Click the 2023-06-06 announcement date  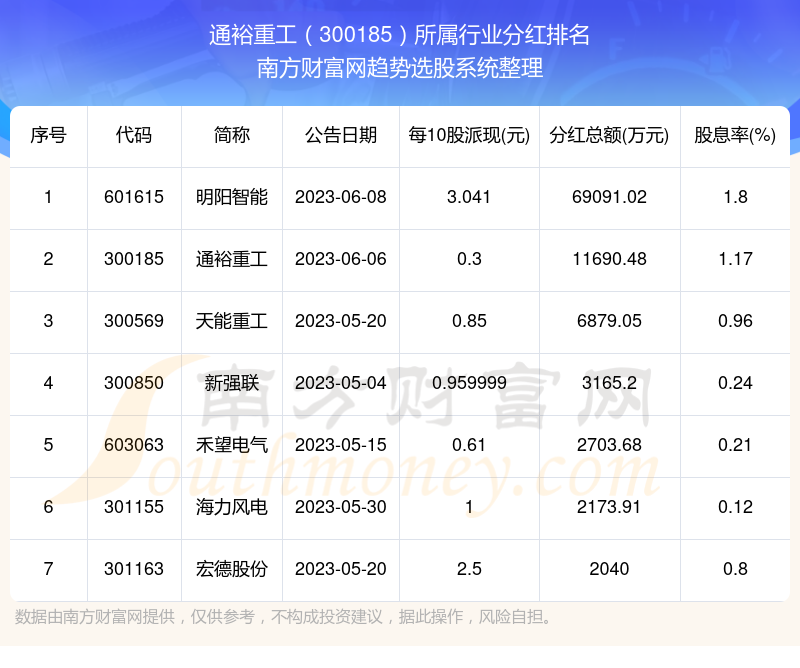tap(339, 260)
